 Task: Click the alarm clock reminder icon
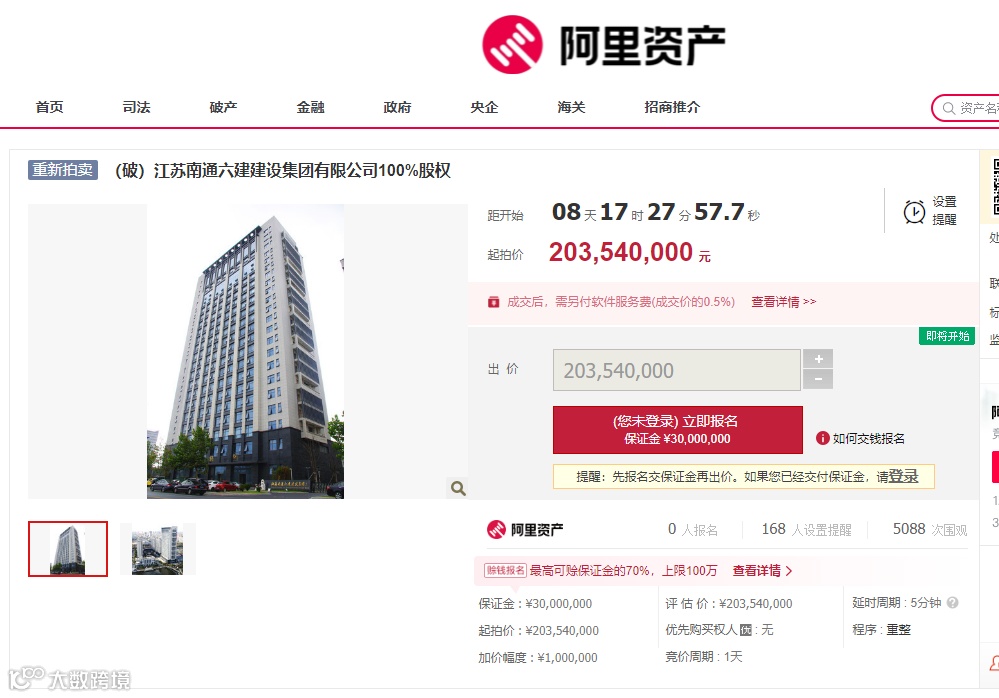914,211
